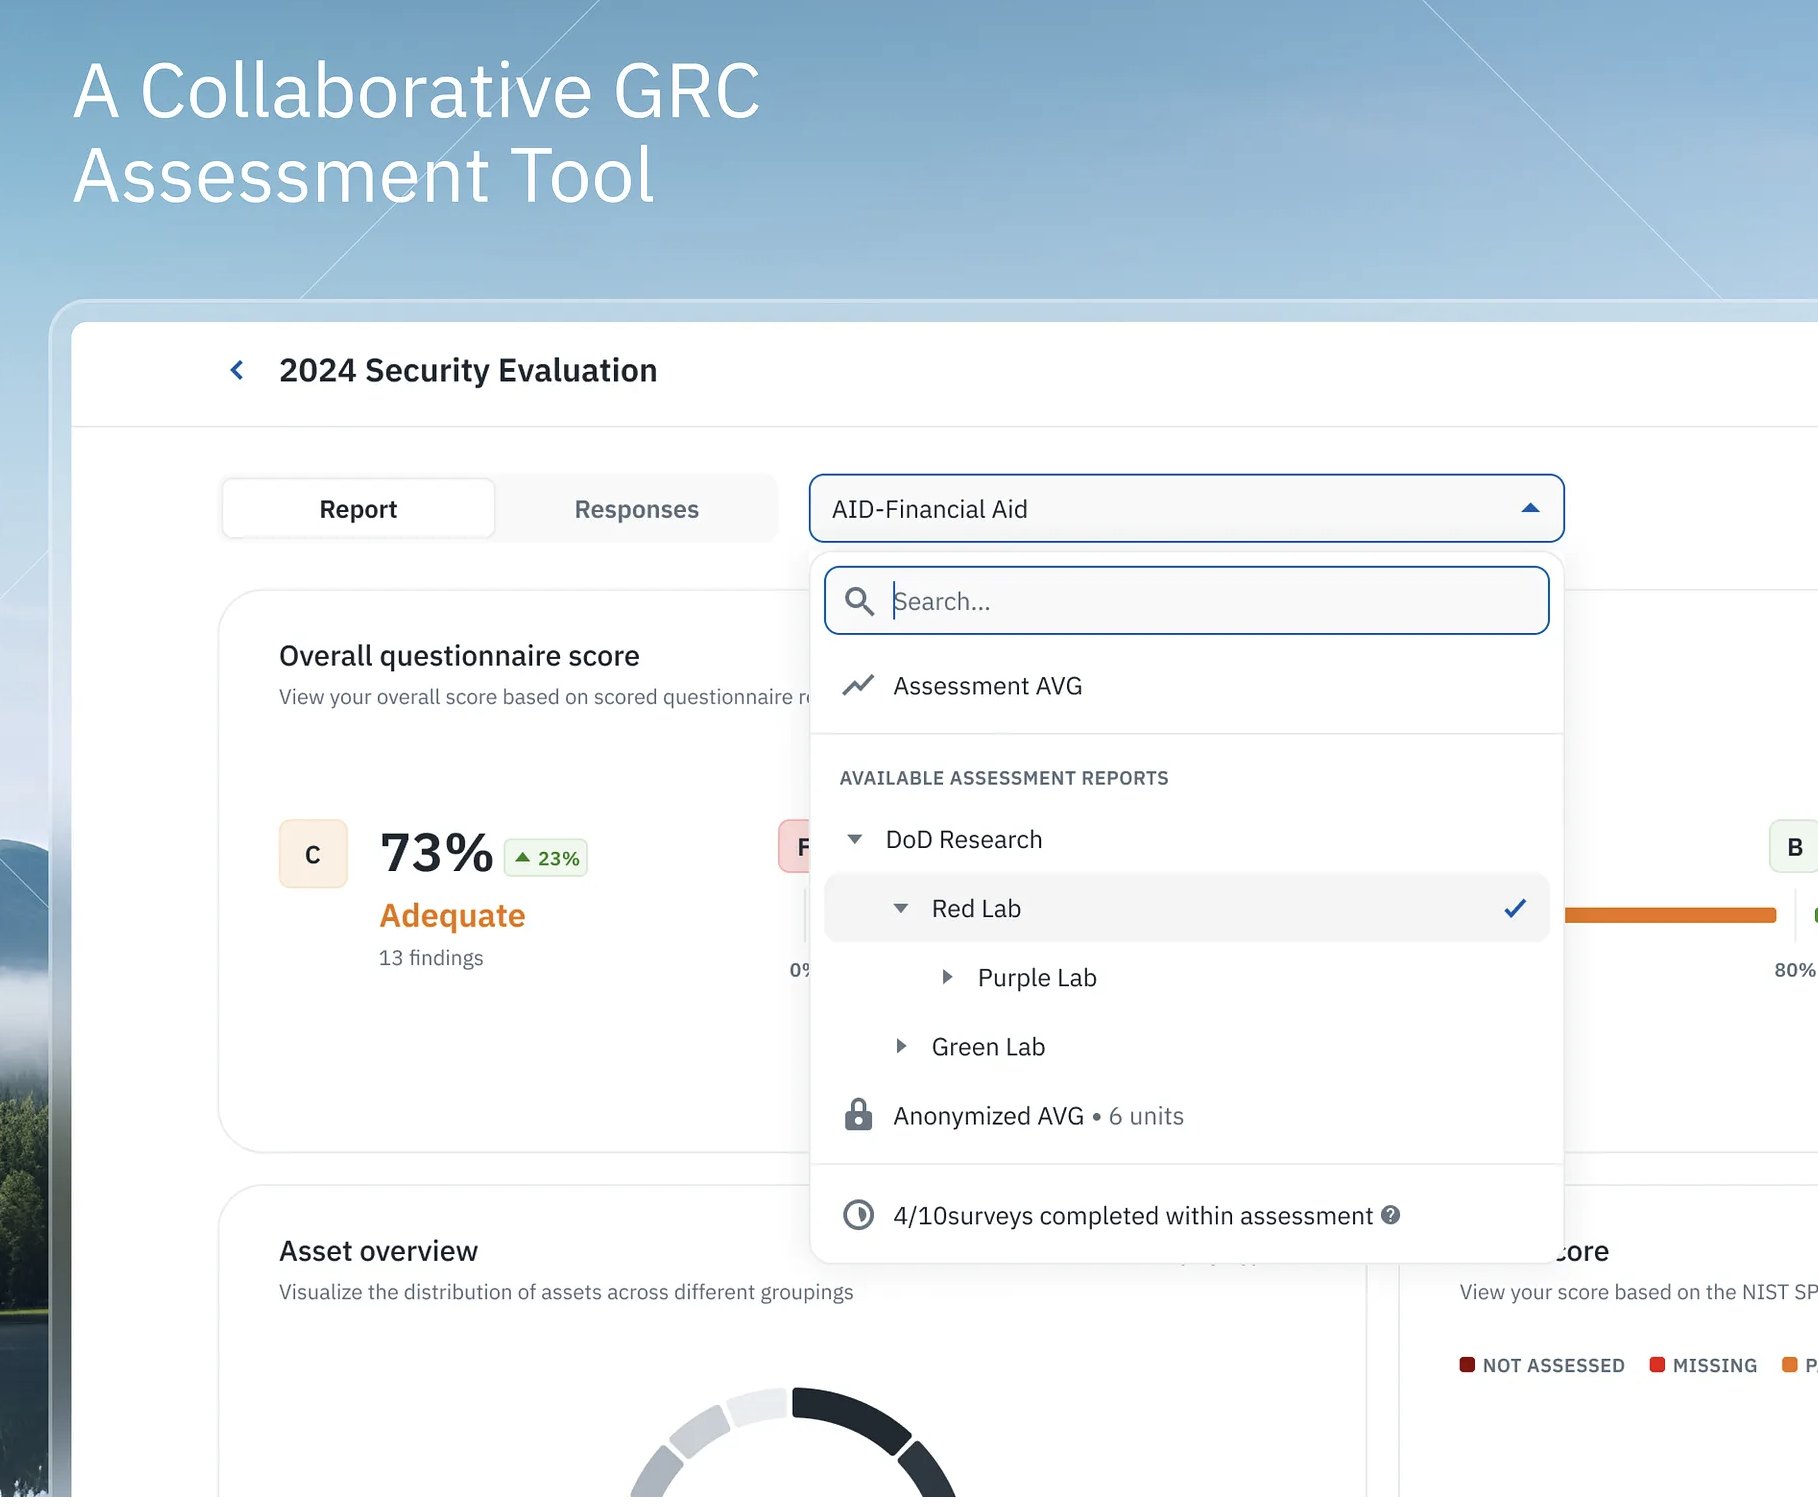Click the 80% axis label
Image resolution: width=1818 pixels, height=1506 pixels.
click(1795, 970)
